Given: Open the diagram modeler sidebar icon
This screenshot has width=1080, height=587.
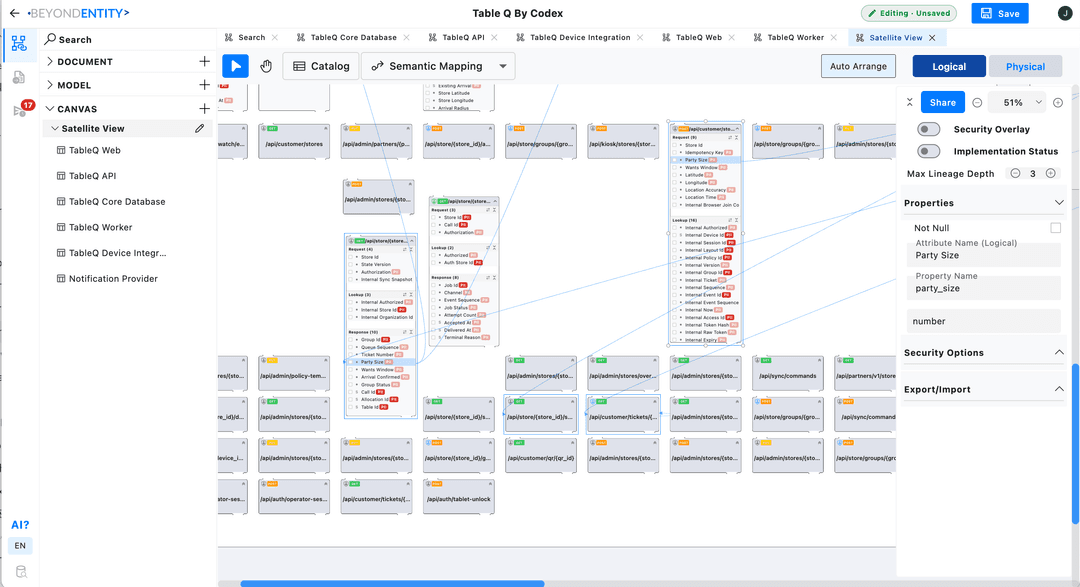Looking at the screenshot, I should tap(19, 43).
